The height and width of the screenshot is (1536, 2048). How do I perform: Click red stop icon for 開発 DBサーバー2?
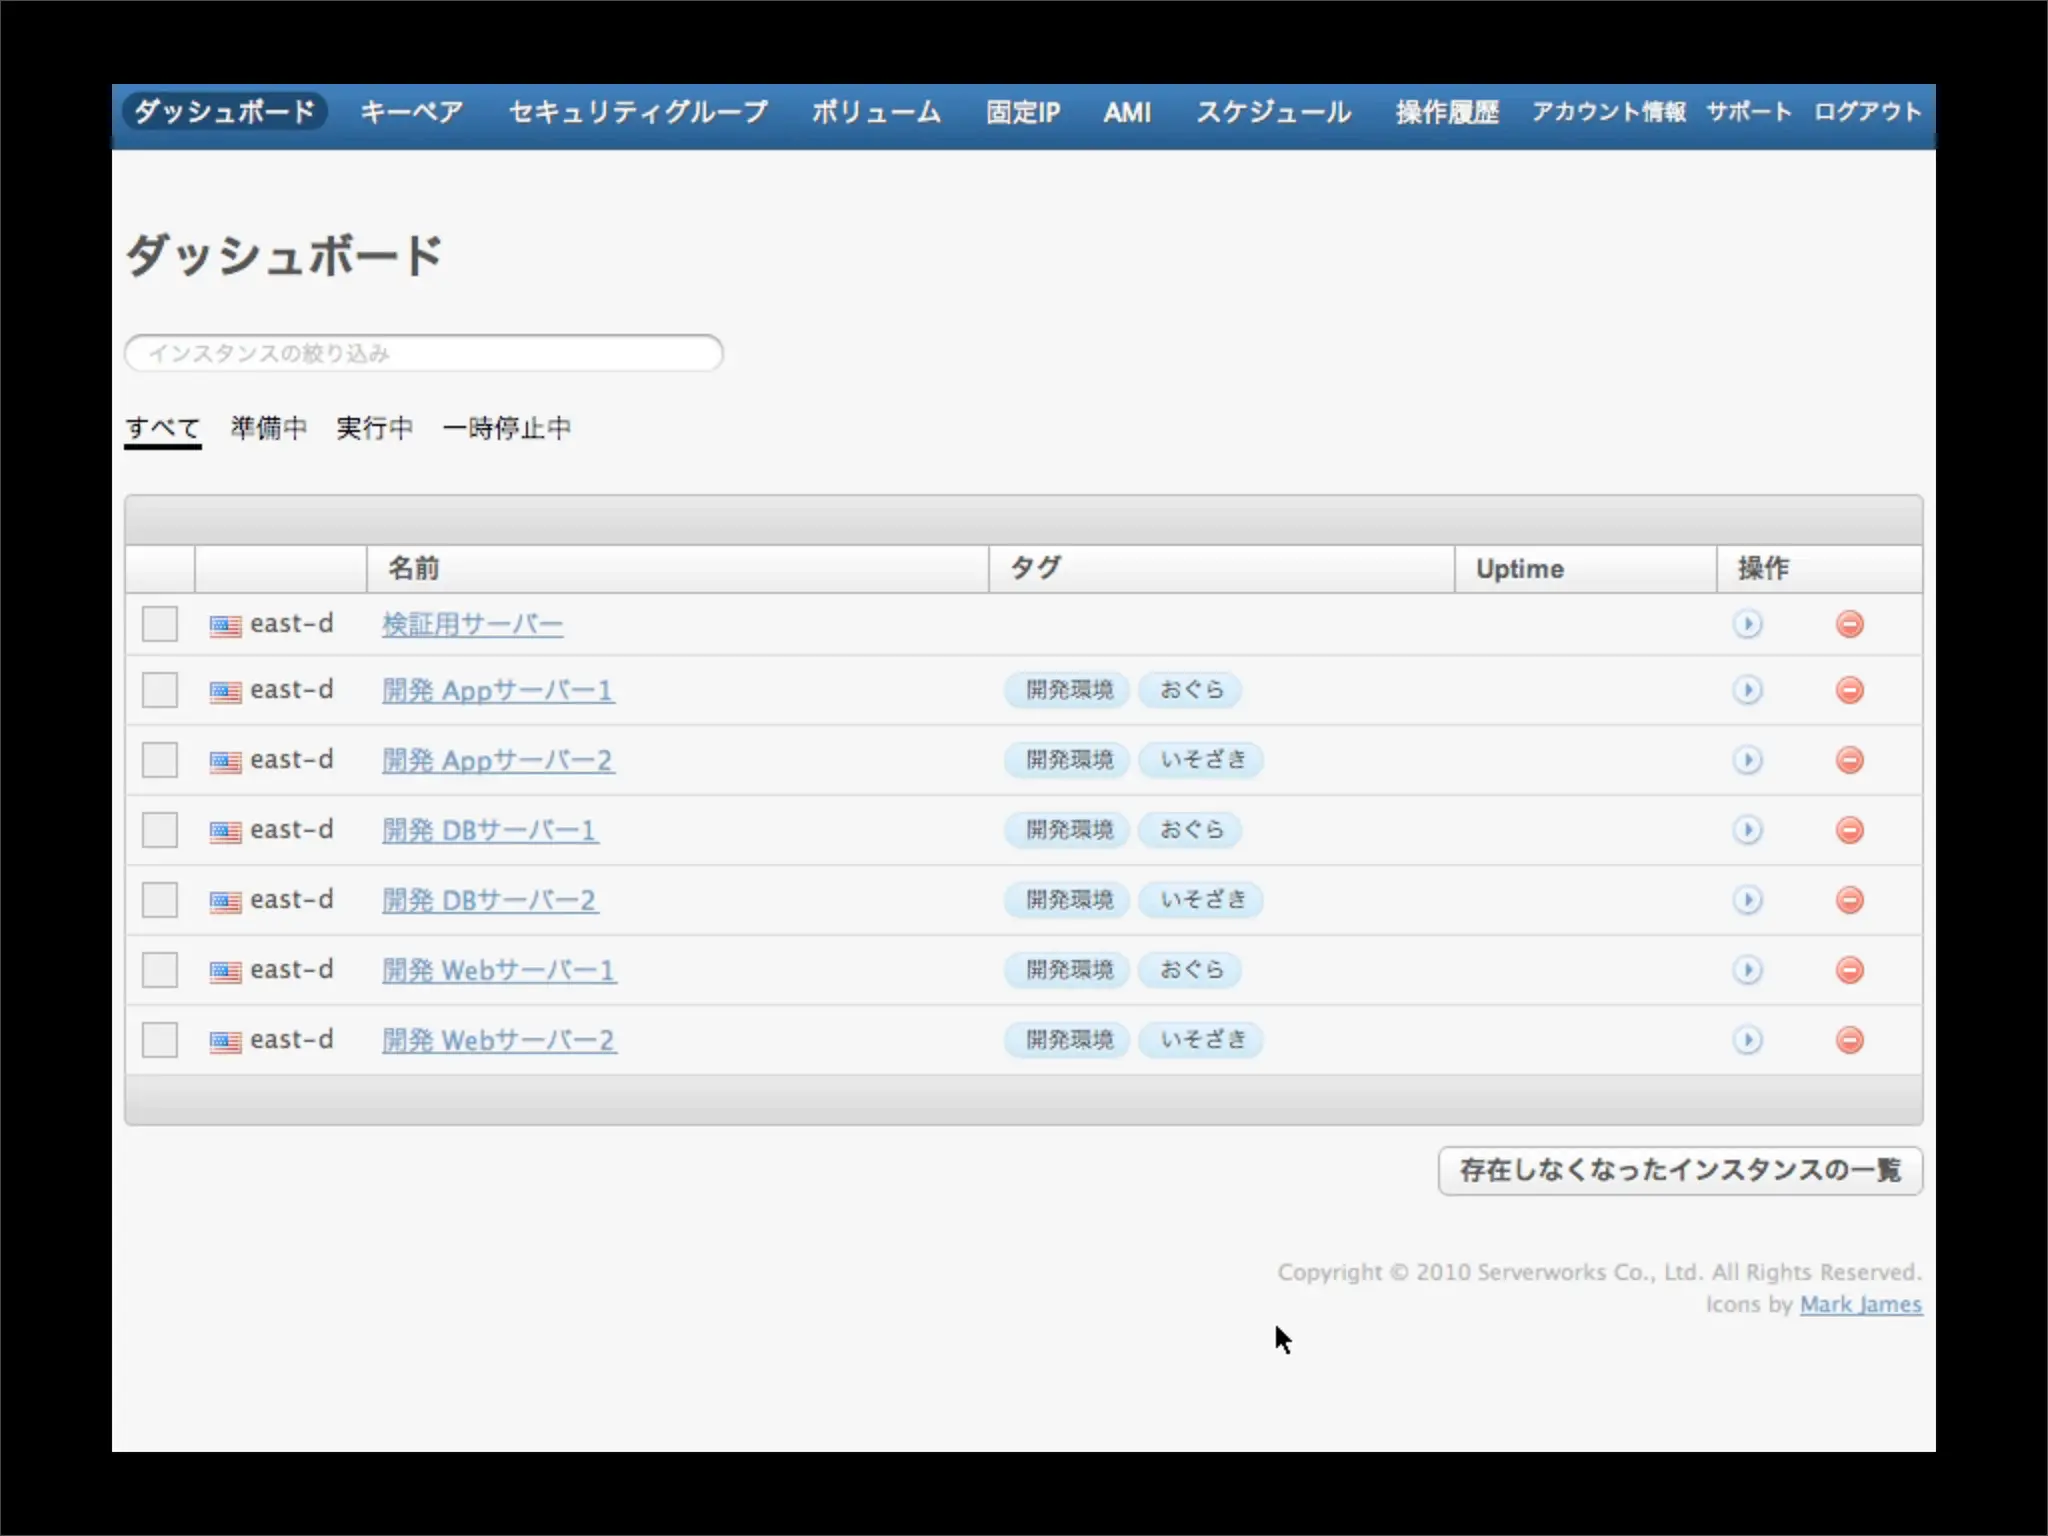[1849, 900]
